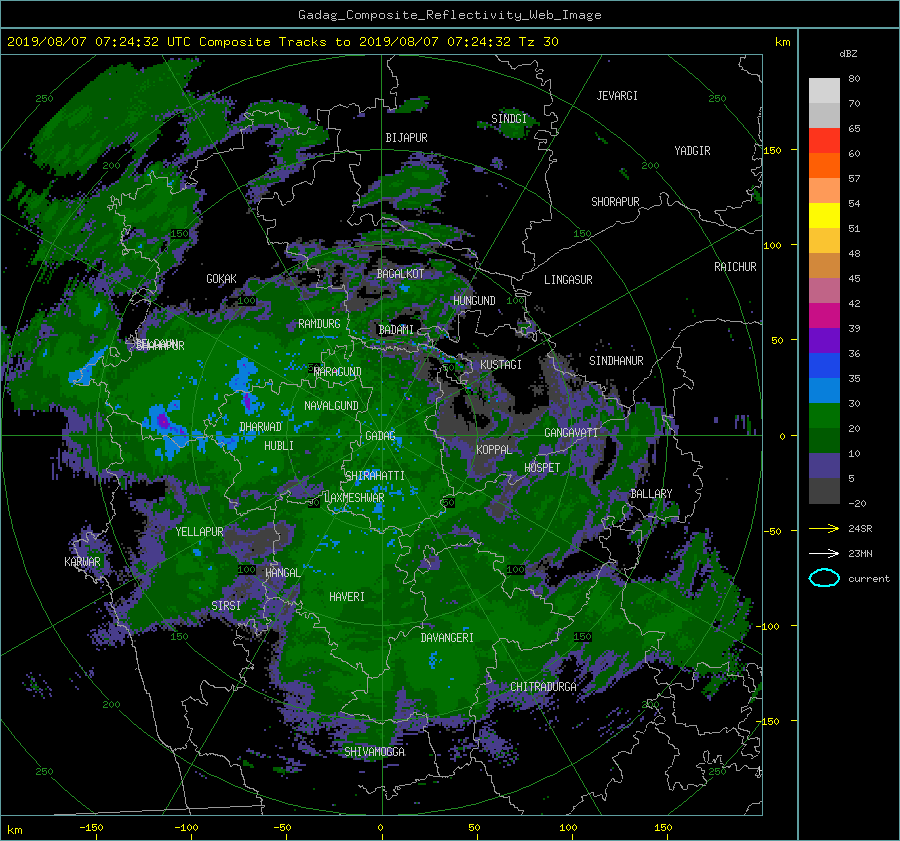Image resolution: width=900 pixels, height=841 pixels.
Task: Click the BADAMI city label
Action: 396,330
